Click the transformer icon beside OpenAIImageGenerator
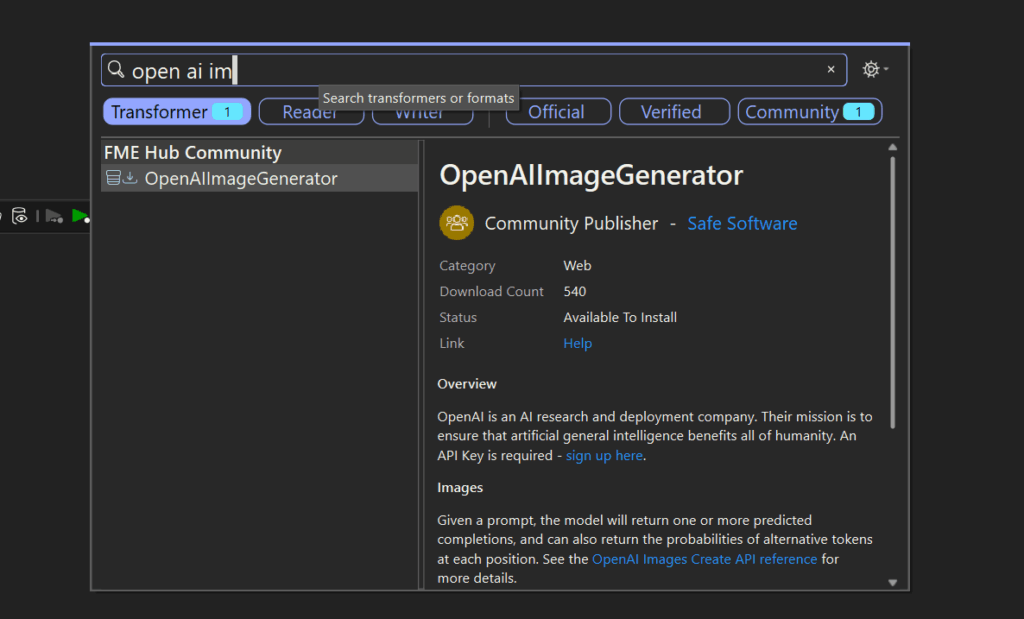 click(113, 179)
